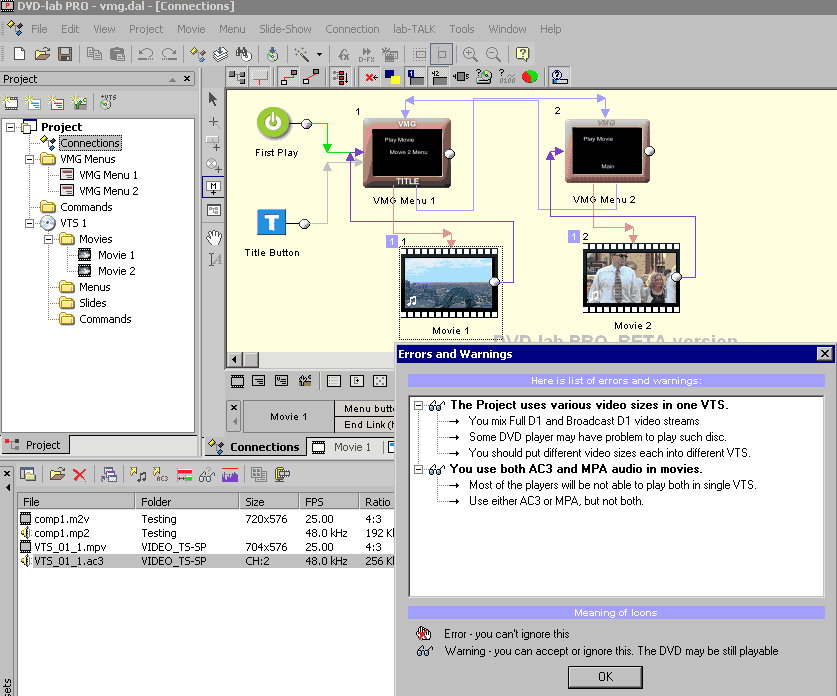Select the comp1.mp2 audio asset
Image resolution: width=837 pixels, height=696 pixels.
(61, 533)
